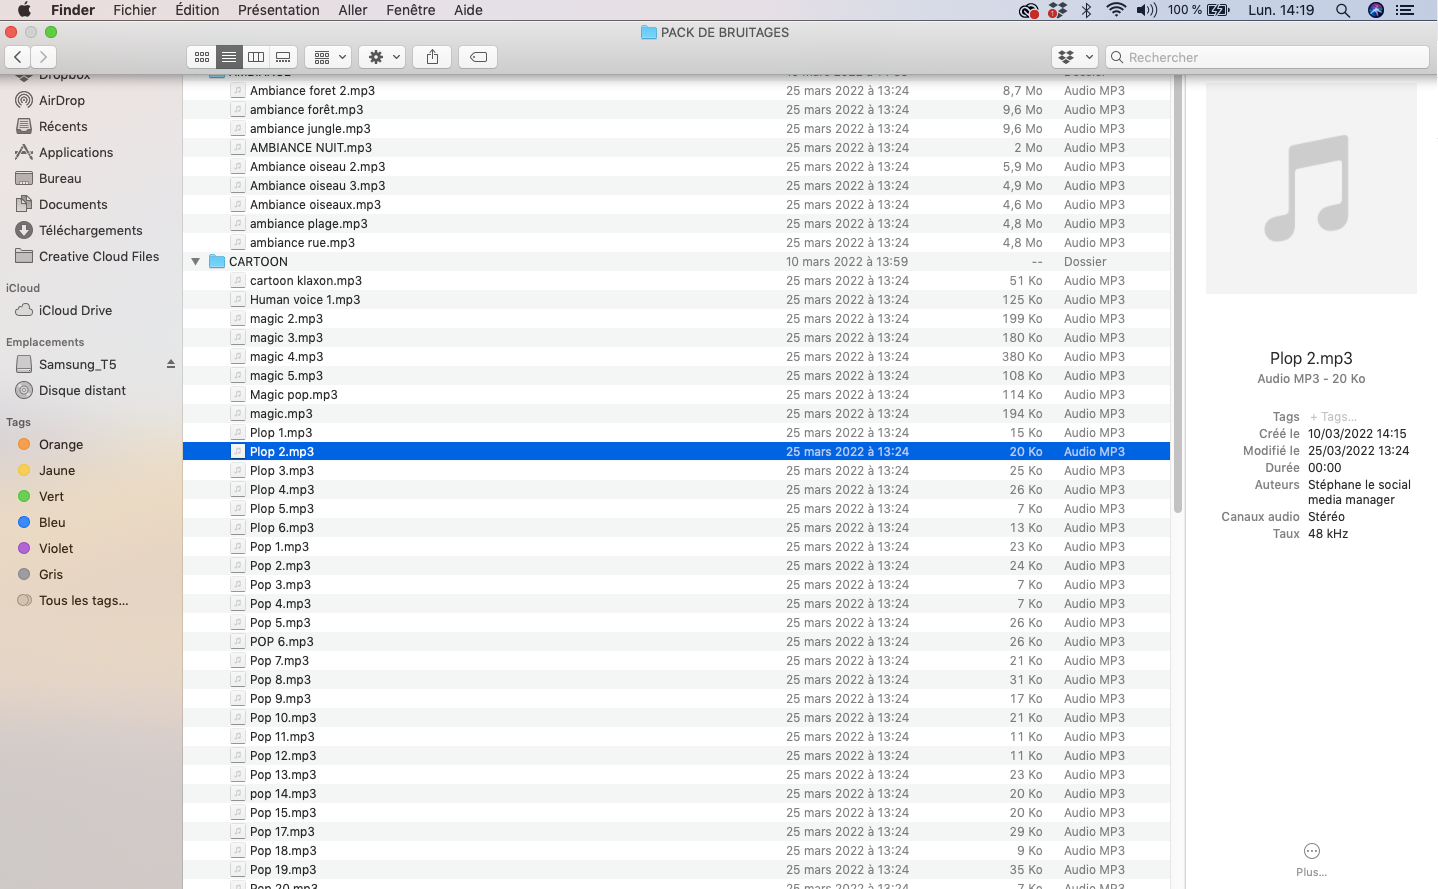Switch to list view mode
Viewport: 1438px width, 889px height.
pos(229,57)
